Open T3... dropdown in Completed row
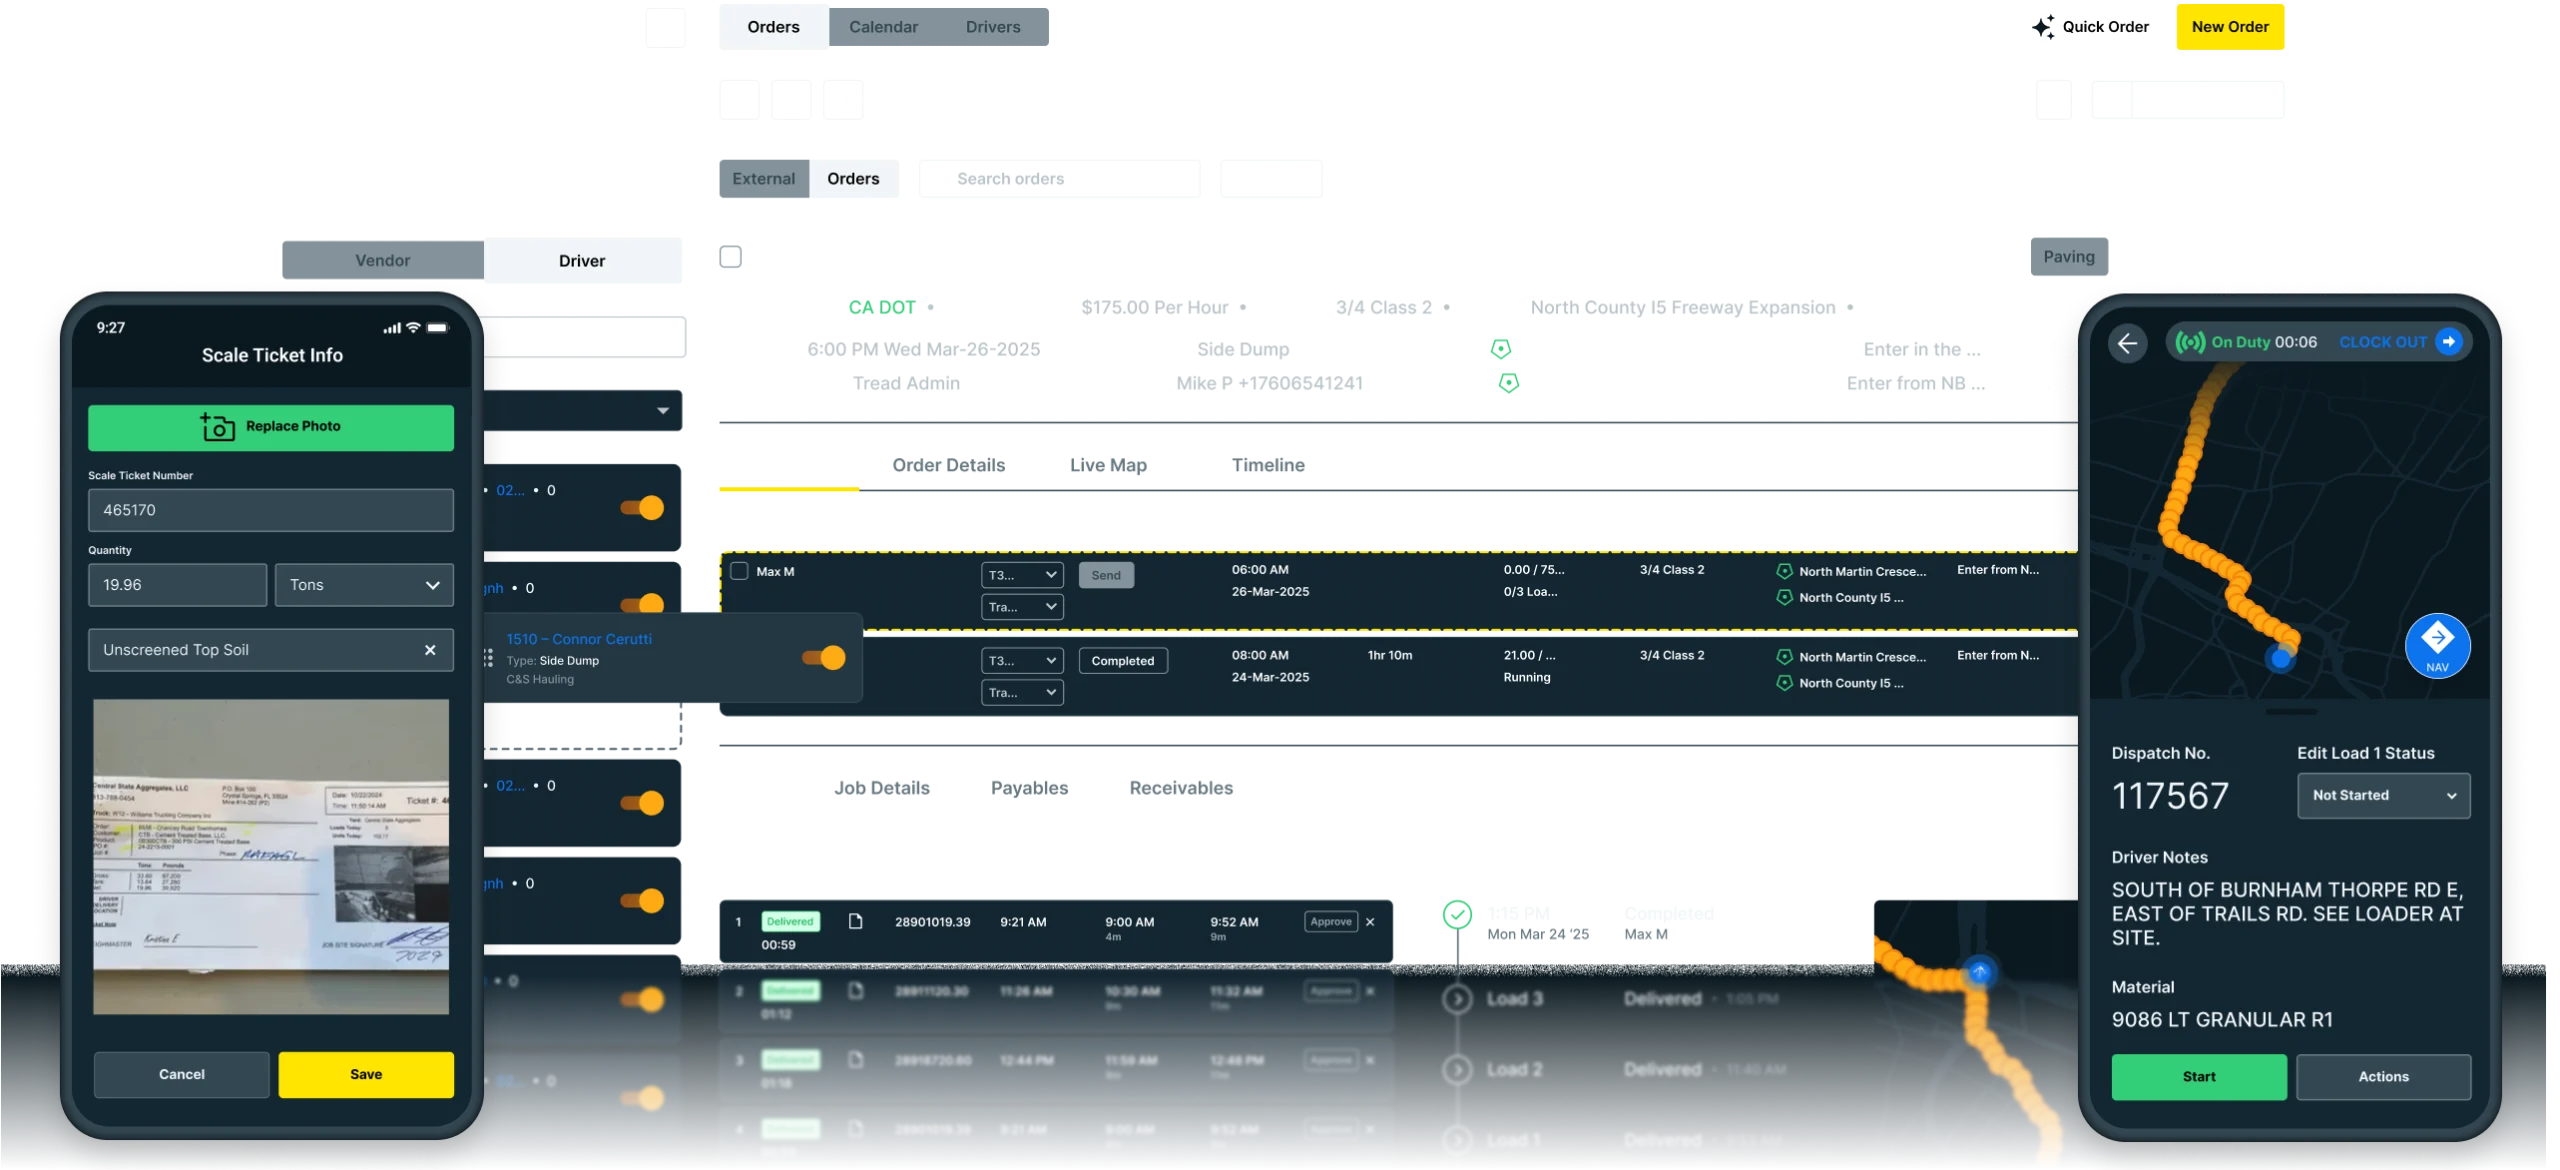Image resolution: width=2560 pixels, height=1170 pixels. click(x=1022, y=661)
